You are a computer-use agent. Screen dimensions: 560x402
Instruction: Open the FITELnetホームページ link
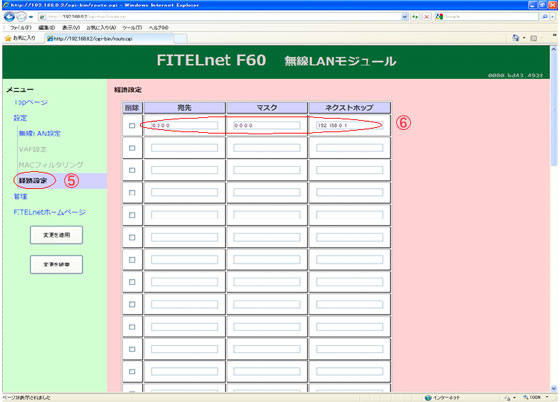(x=50, y=212)
